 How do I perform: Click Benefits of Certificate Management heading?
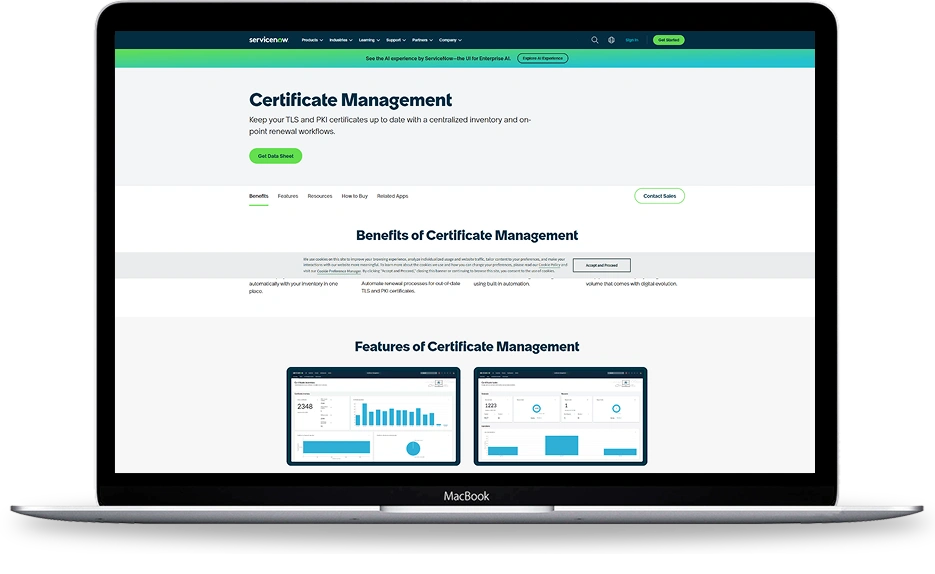(x=467, y=235)
